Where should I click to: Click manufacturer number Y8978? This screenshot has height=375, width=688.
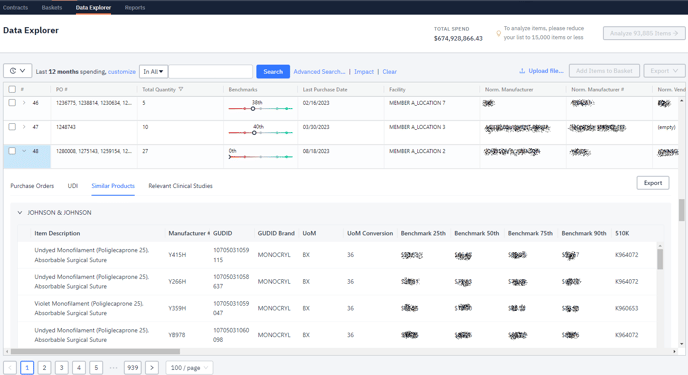coord(177,335)
